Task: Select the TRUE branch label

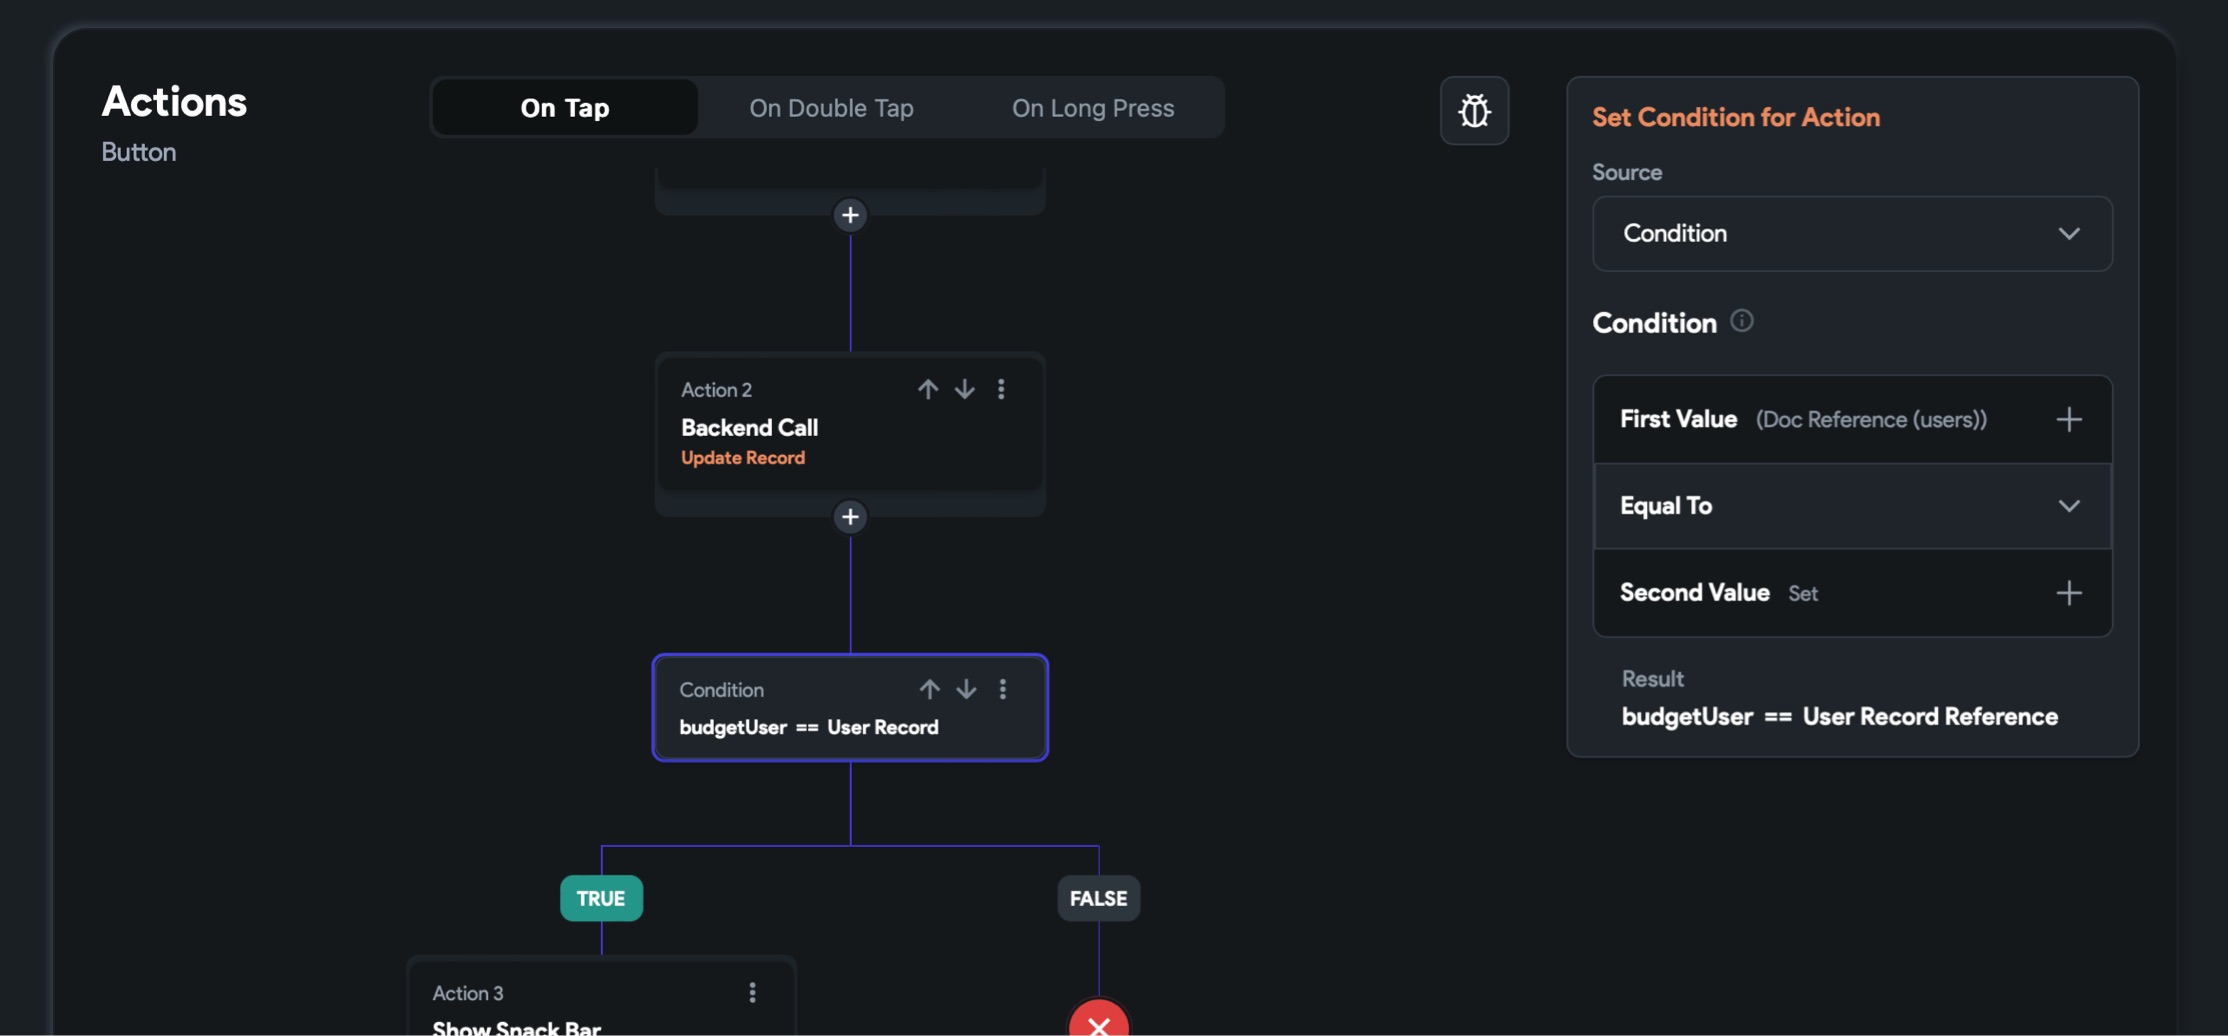Action: (x=601, y=898)
